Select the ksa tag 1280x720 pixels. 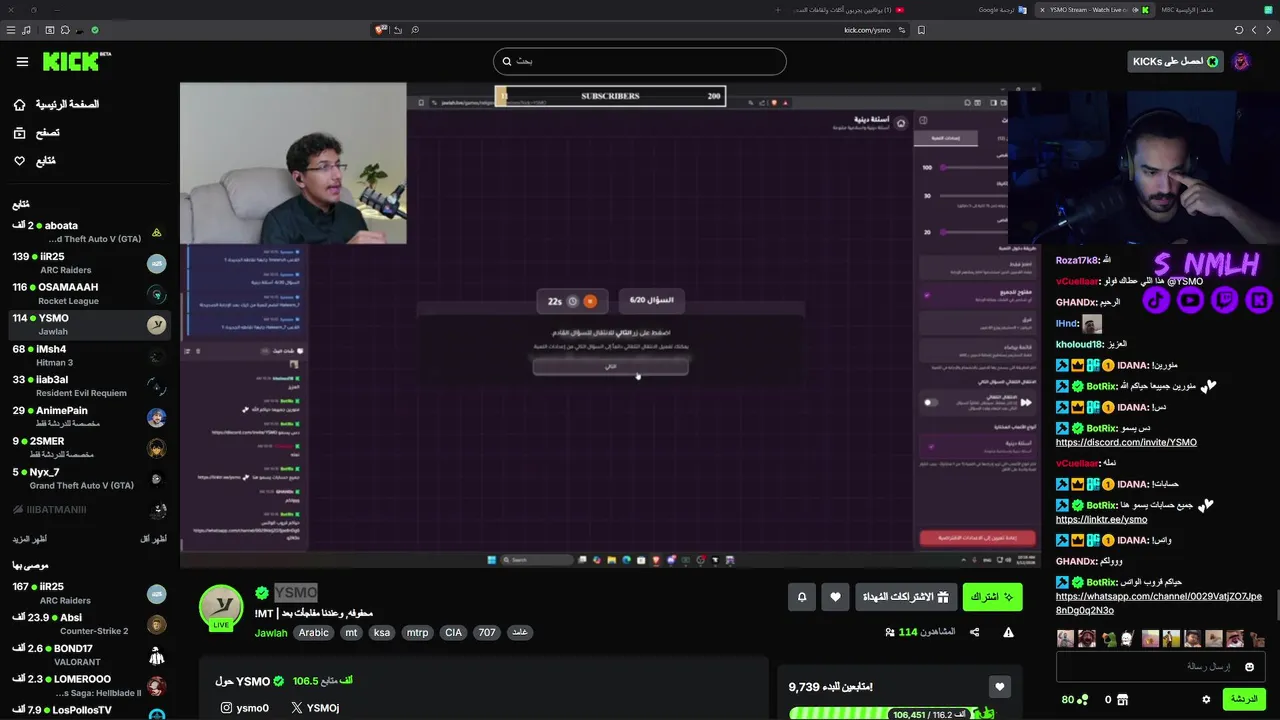coord(381,633)
